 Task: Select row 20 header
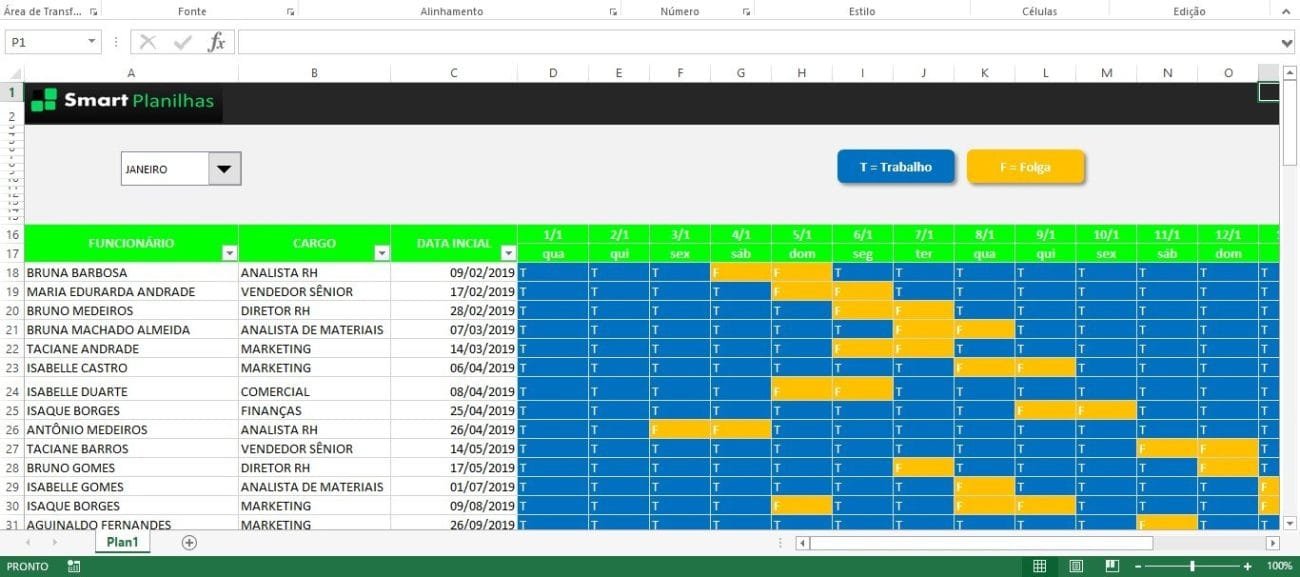coord(12,311)
